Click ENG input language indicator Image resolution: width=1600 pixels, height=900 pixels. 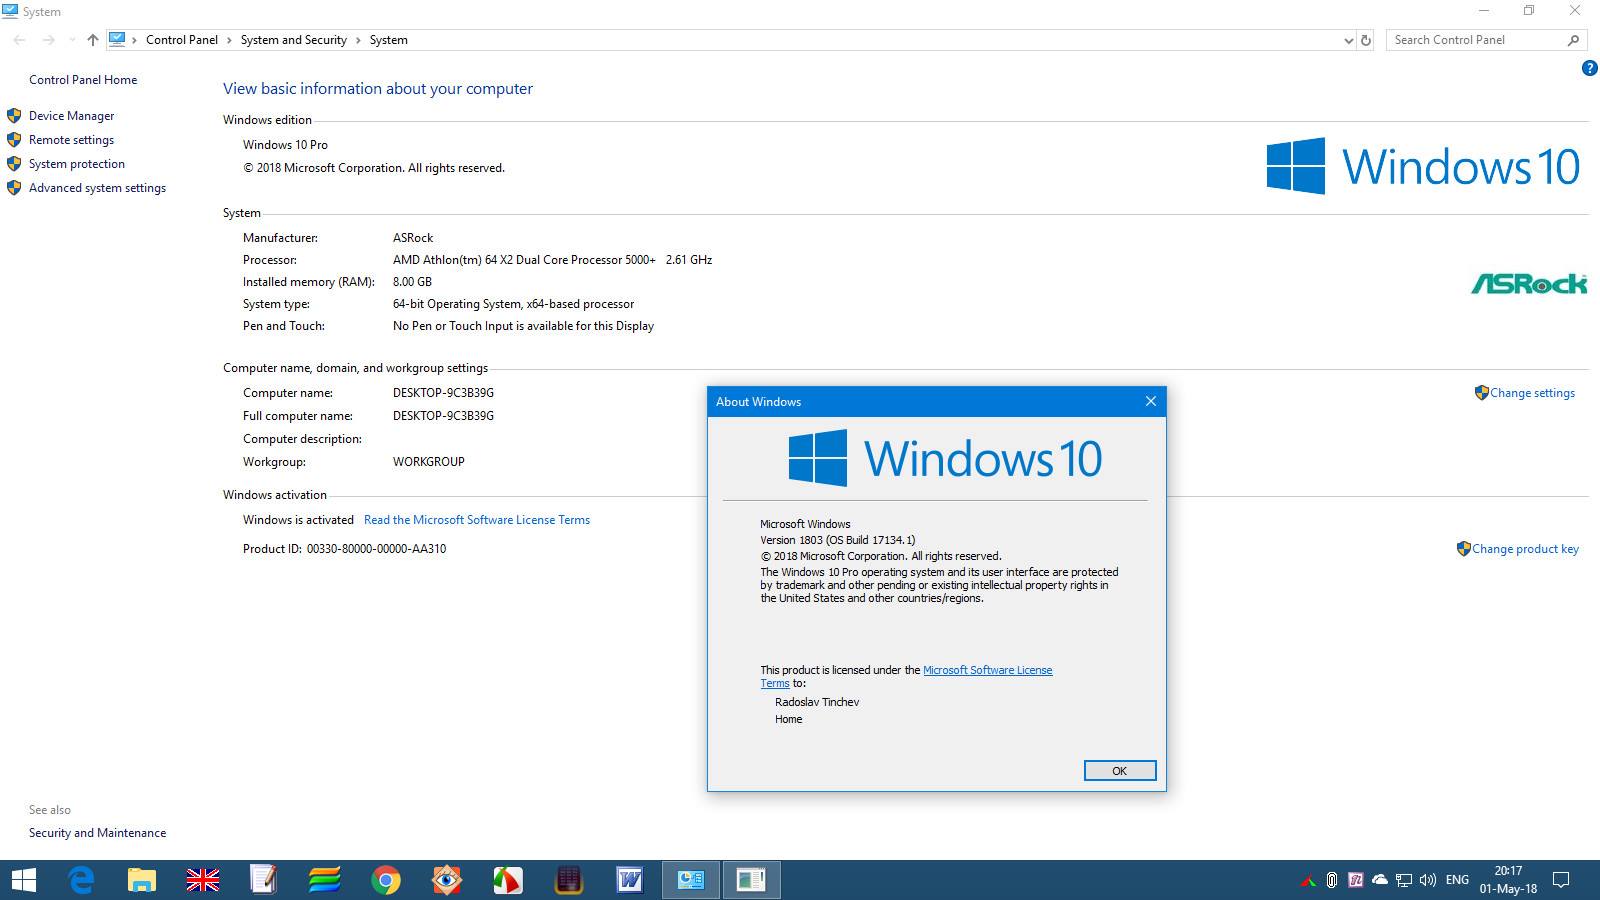click(x=1457, y=880)
